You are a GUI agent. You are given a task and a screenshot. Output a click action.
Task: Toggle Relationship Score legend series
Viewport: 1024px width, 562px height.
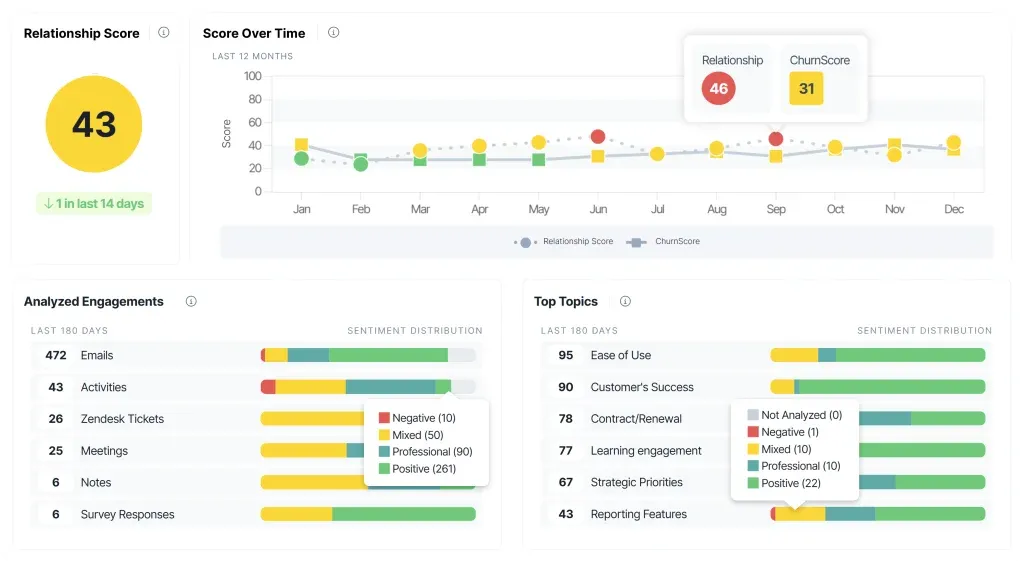tap(564, 242)
